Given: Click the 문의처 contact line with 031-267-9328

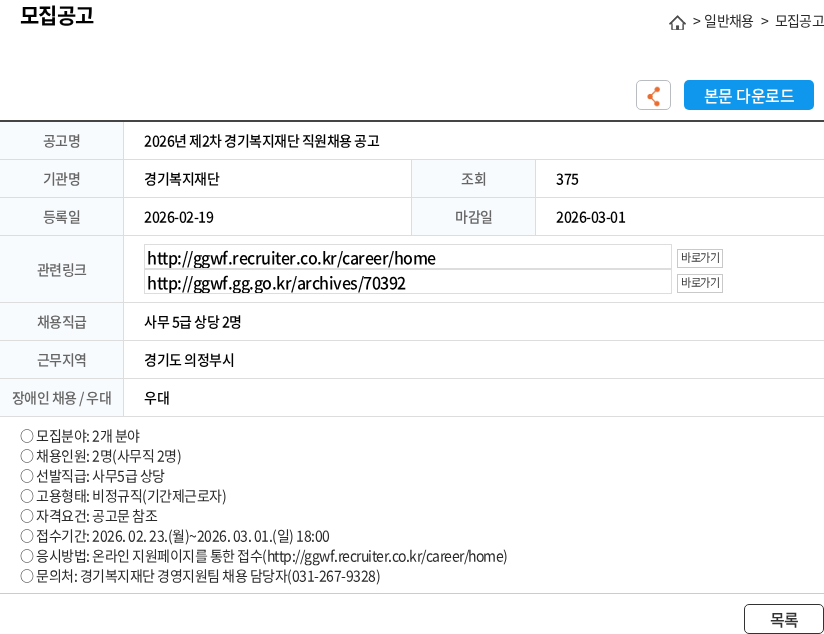Looking at the screenshot, I should point(200,576).
